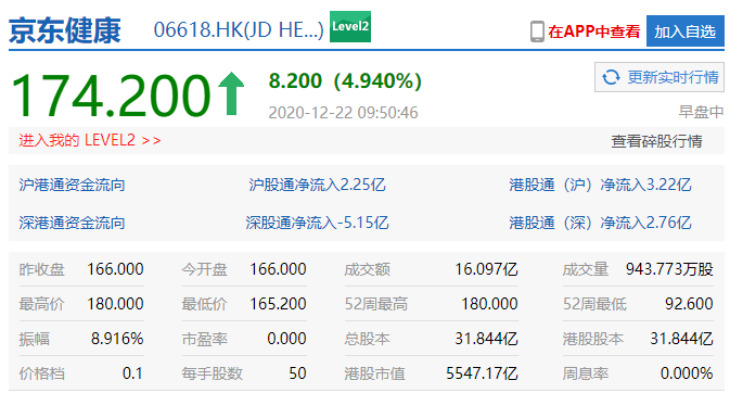Click stock code 06618.HK(JD HE...)
Screen dimensions: 731x393
(238, 30)
